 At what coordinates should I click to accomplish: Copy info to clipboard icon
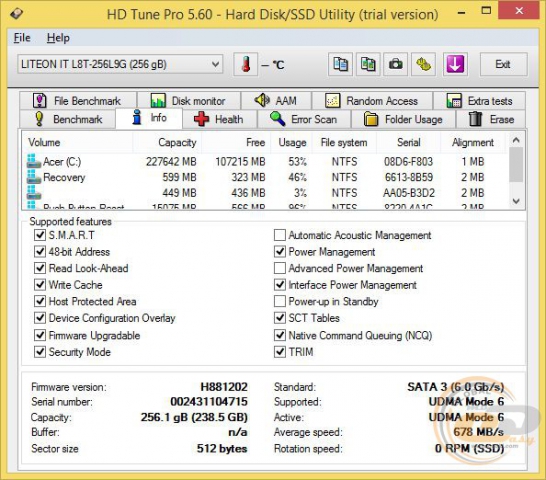tap(340, 64)
